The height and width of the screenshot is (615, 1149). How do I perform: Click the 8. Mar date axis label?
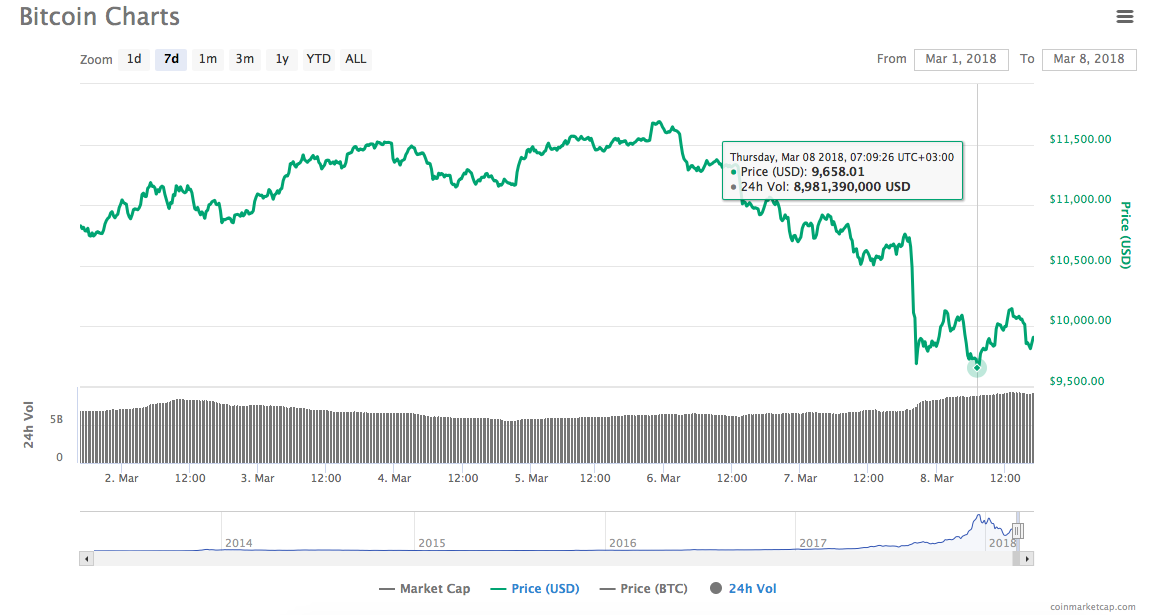coord(936,478)
